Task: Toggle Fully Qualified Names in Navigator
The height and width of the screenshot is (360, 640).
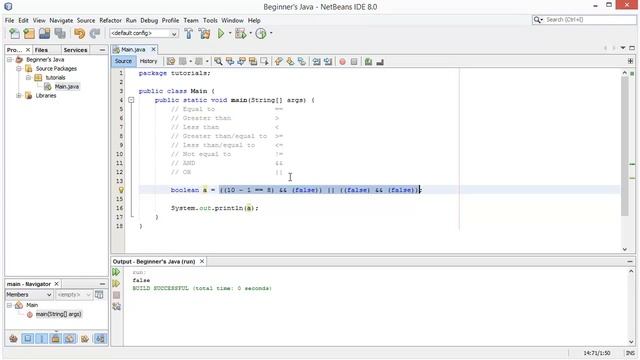Action: point(85,338)
